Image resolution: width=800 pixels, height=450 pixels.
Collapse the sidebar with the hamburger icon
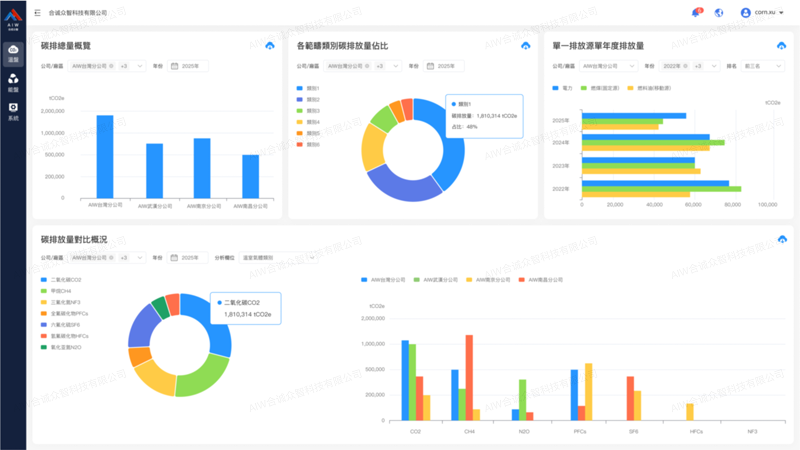(37, 13)
